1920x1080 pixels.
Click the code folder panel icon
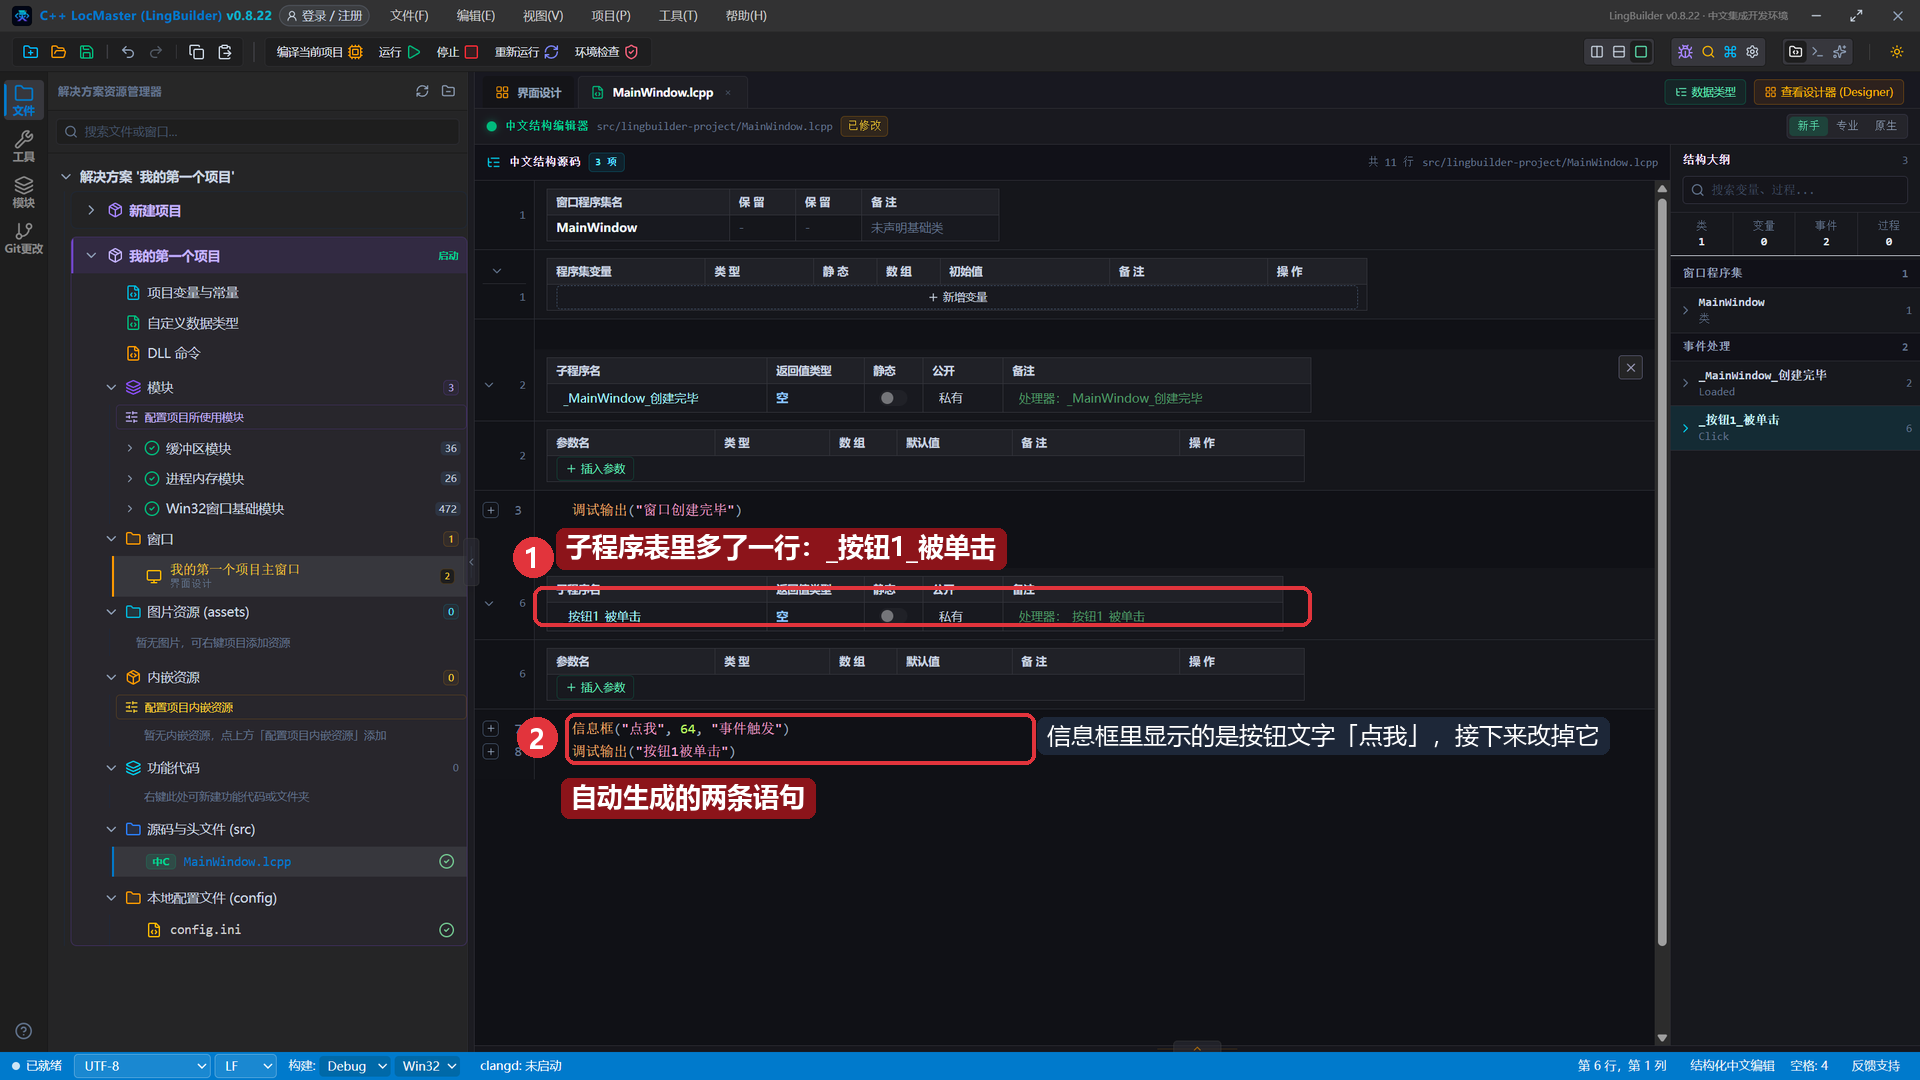tap(1796, 52)
